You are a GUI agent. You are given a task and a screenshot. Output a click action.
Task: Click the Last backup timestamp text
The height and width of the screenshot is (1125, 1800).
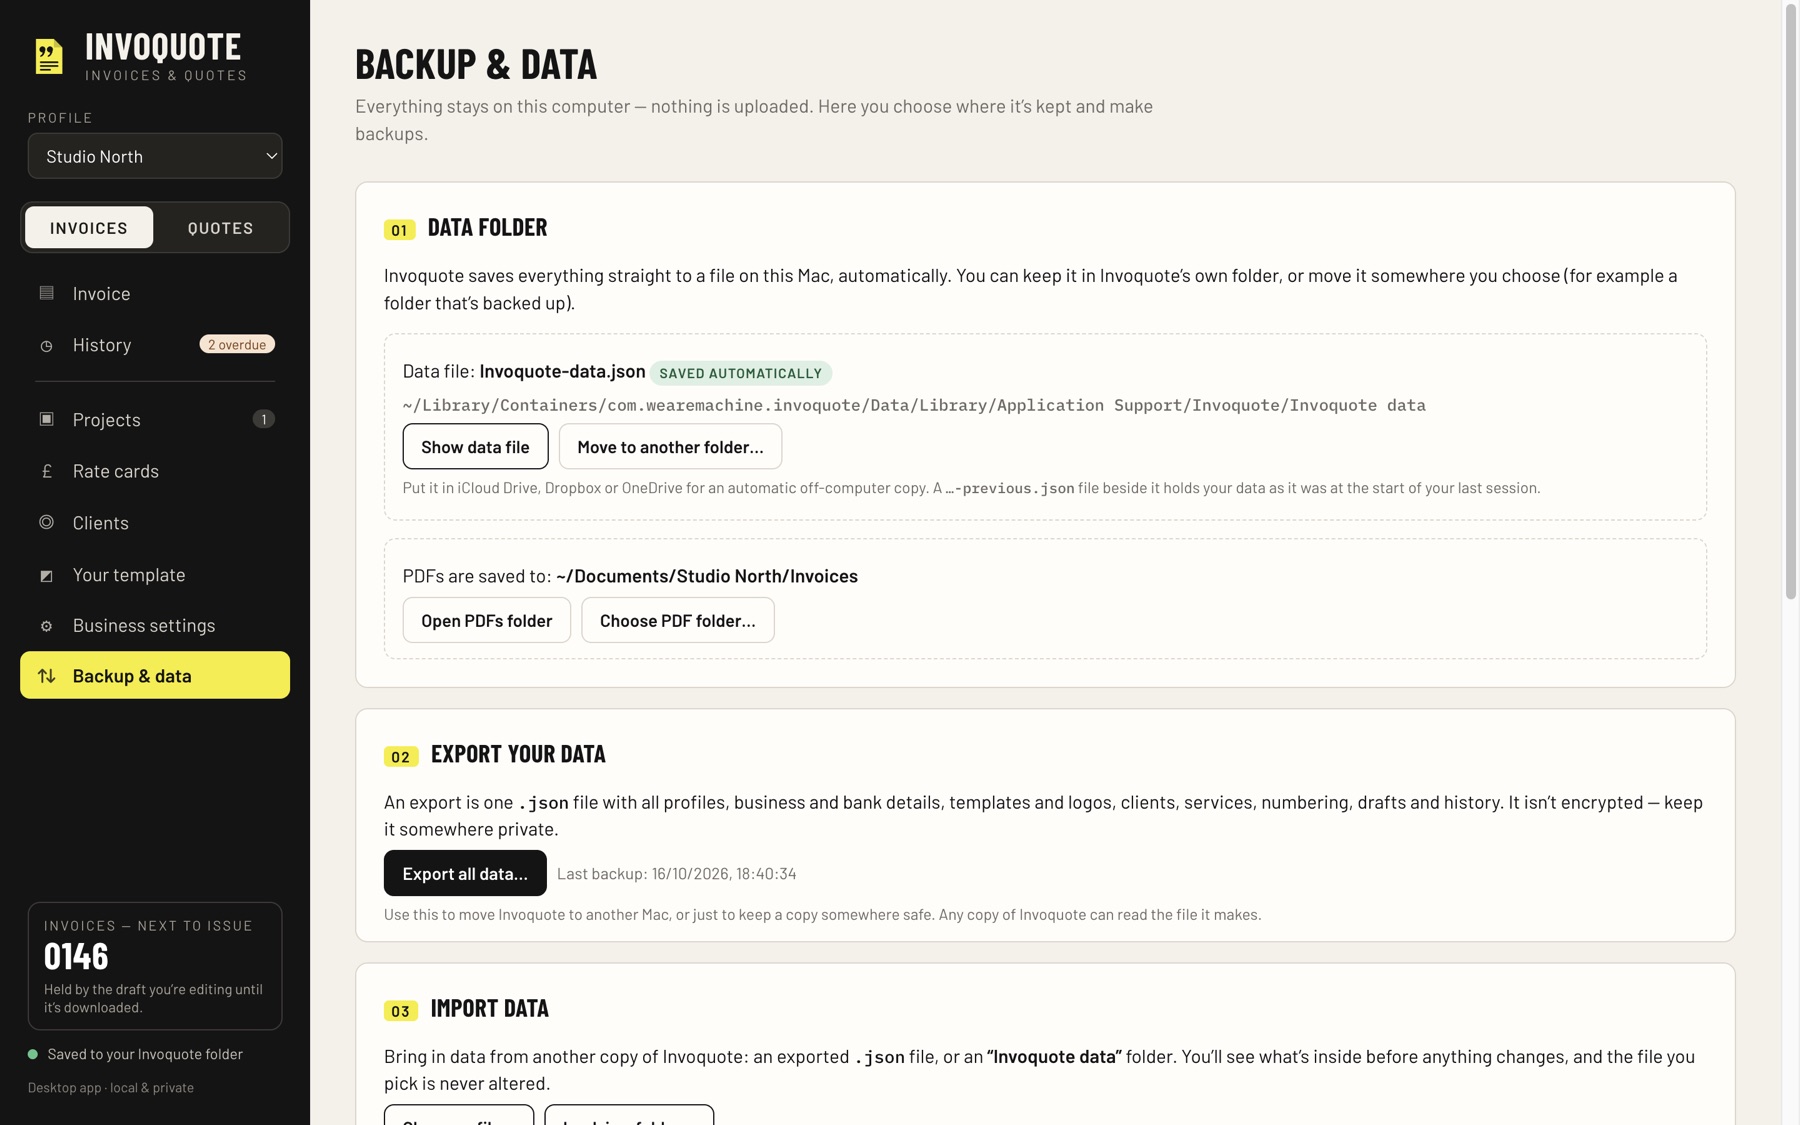click(x=676, y=874)
